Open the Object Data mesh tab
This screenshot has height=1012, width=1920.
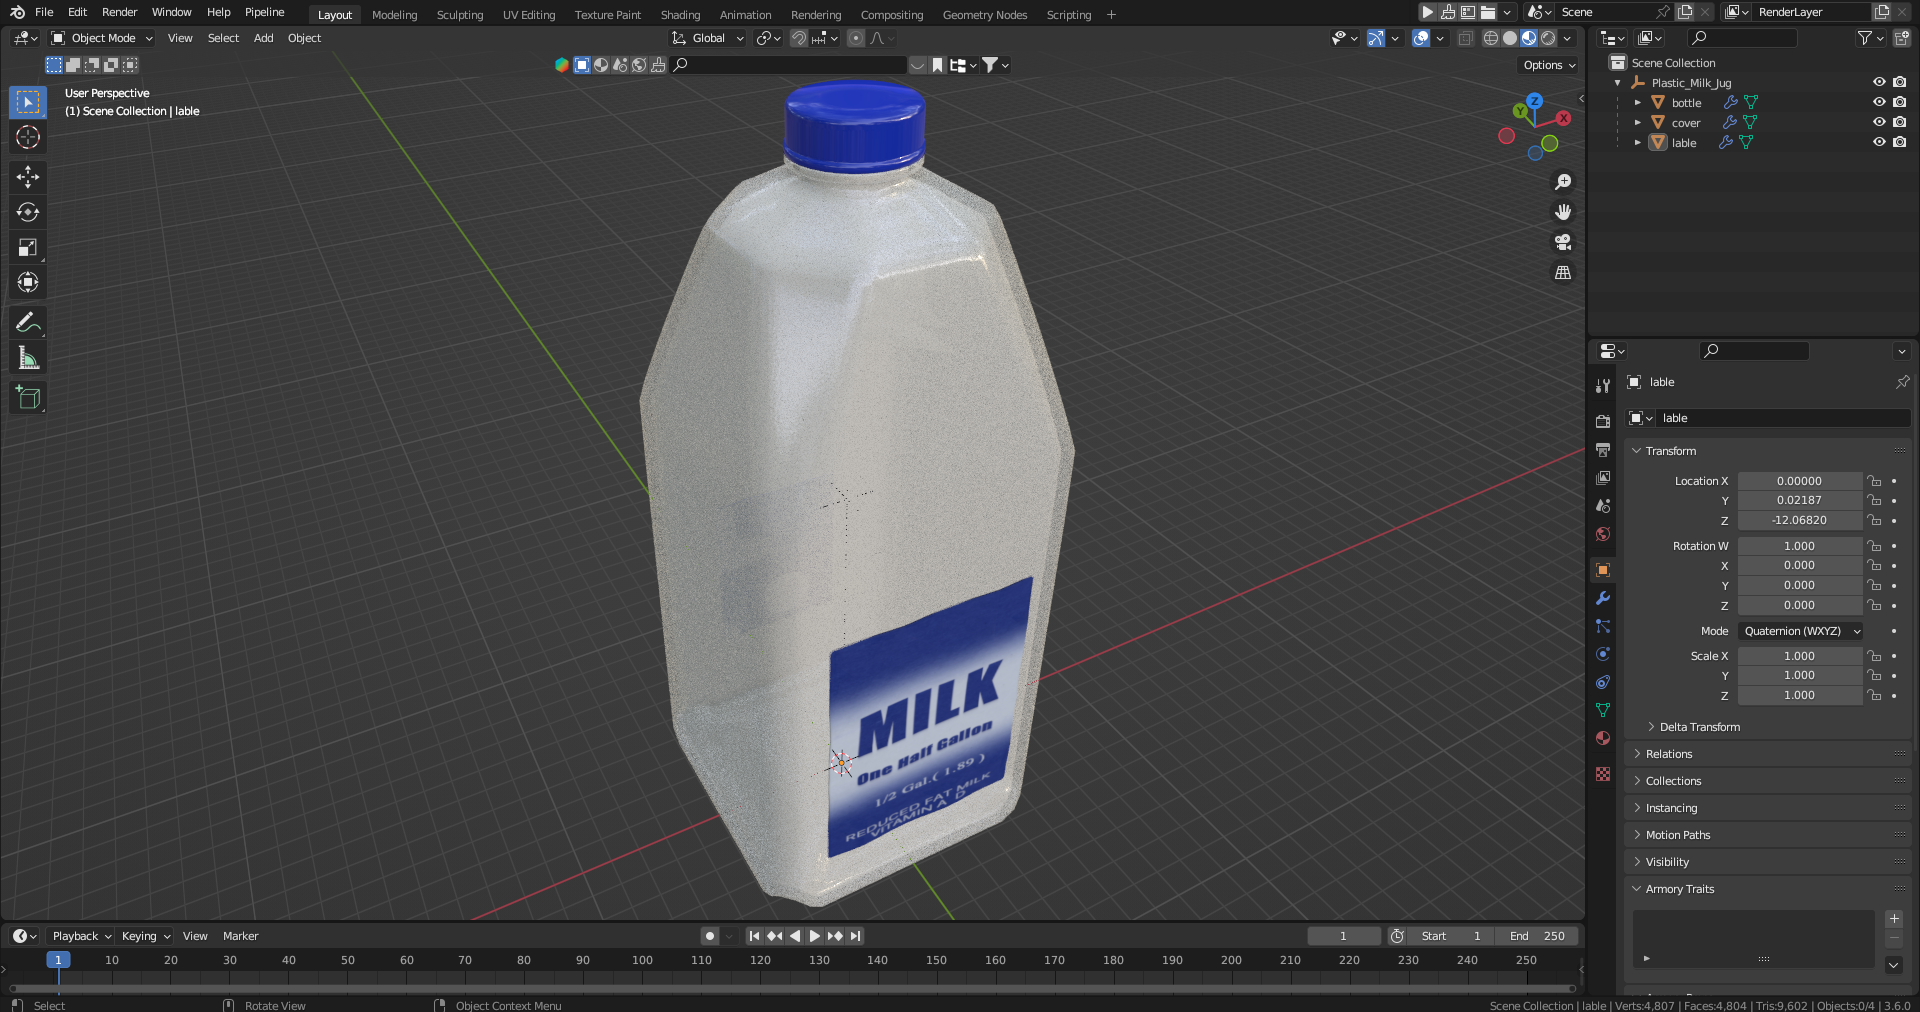pyautogui.click(x=1603, y=710)
